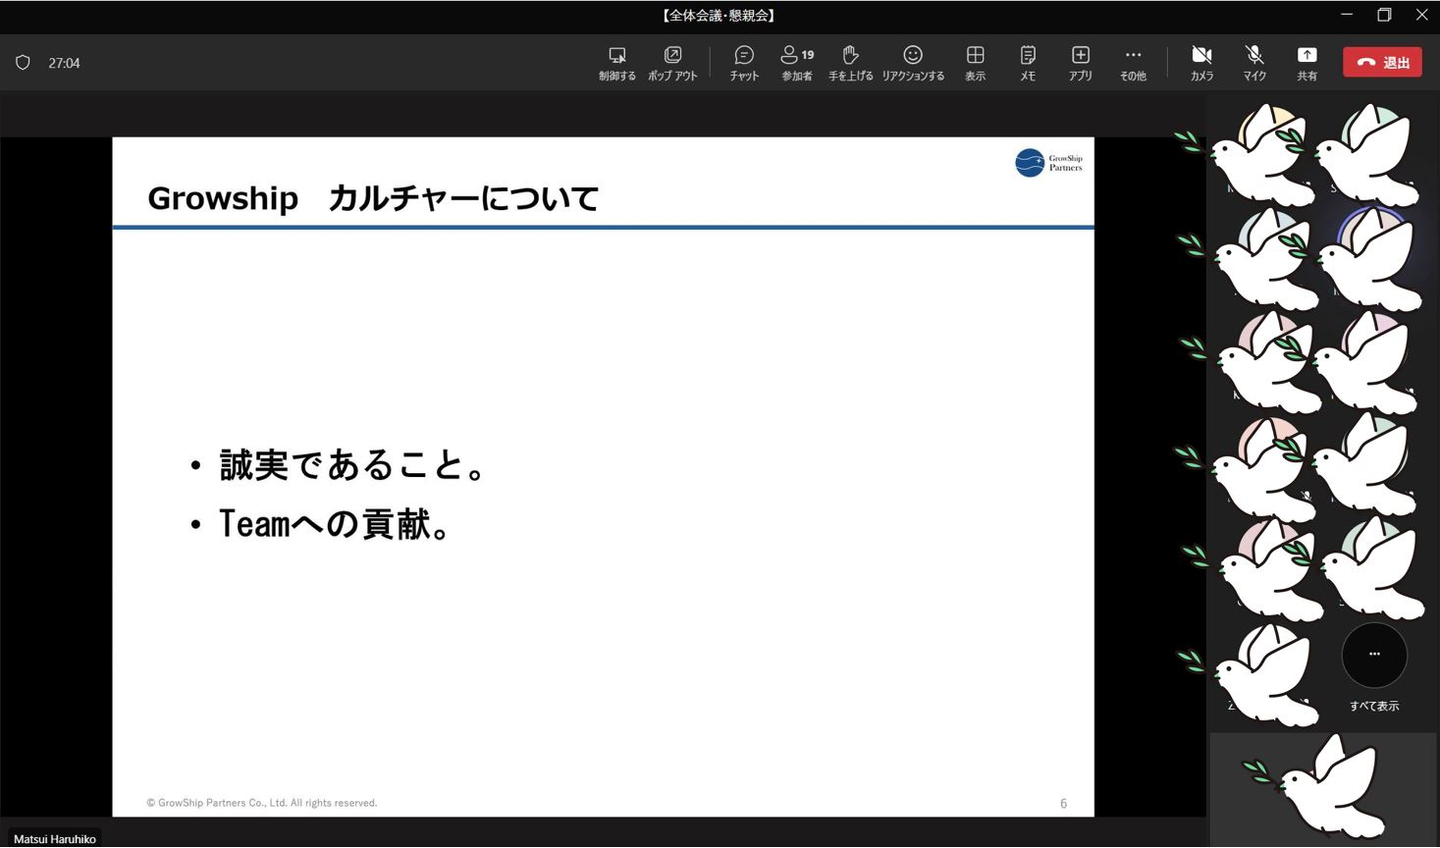The width and height of the screenshot is (1440, 848).
Task: Click the shield security icon beside the timer
Action: (x=23, y=62)
